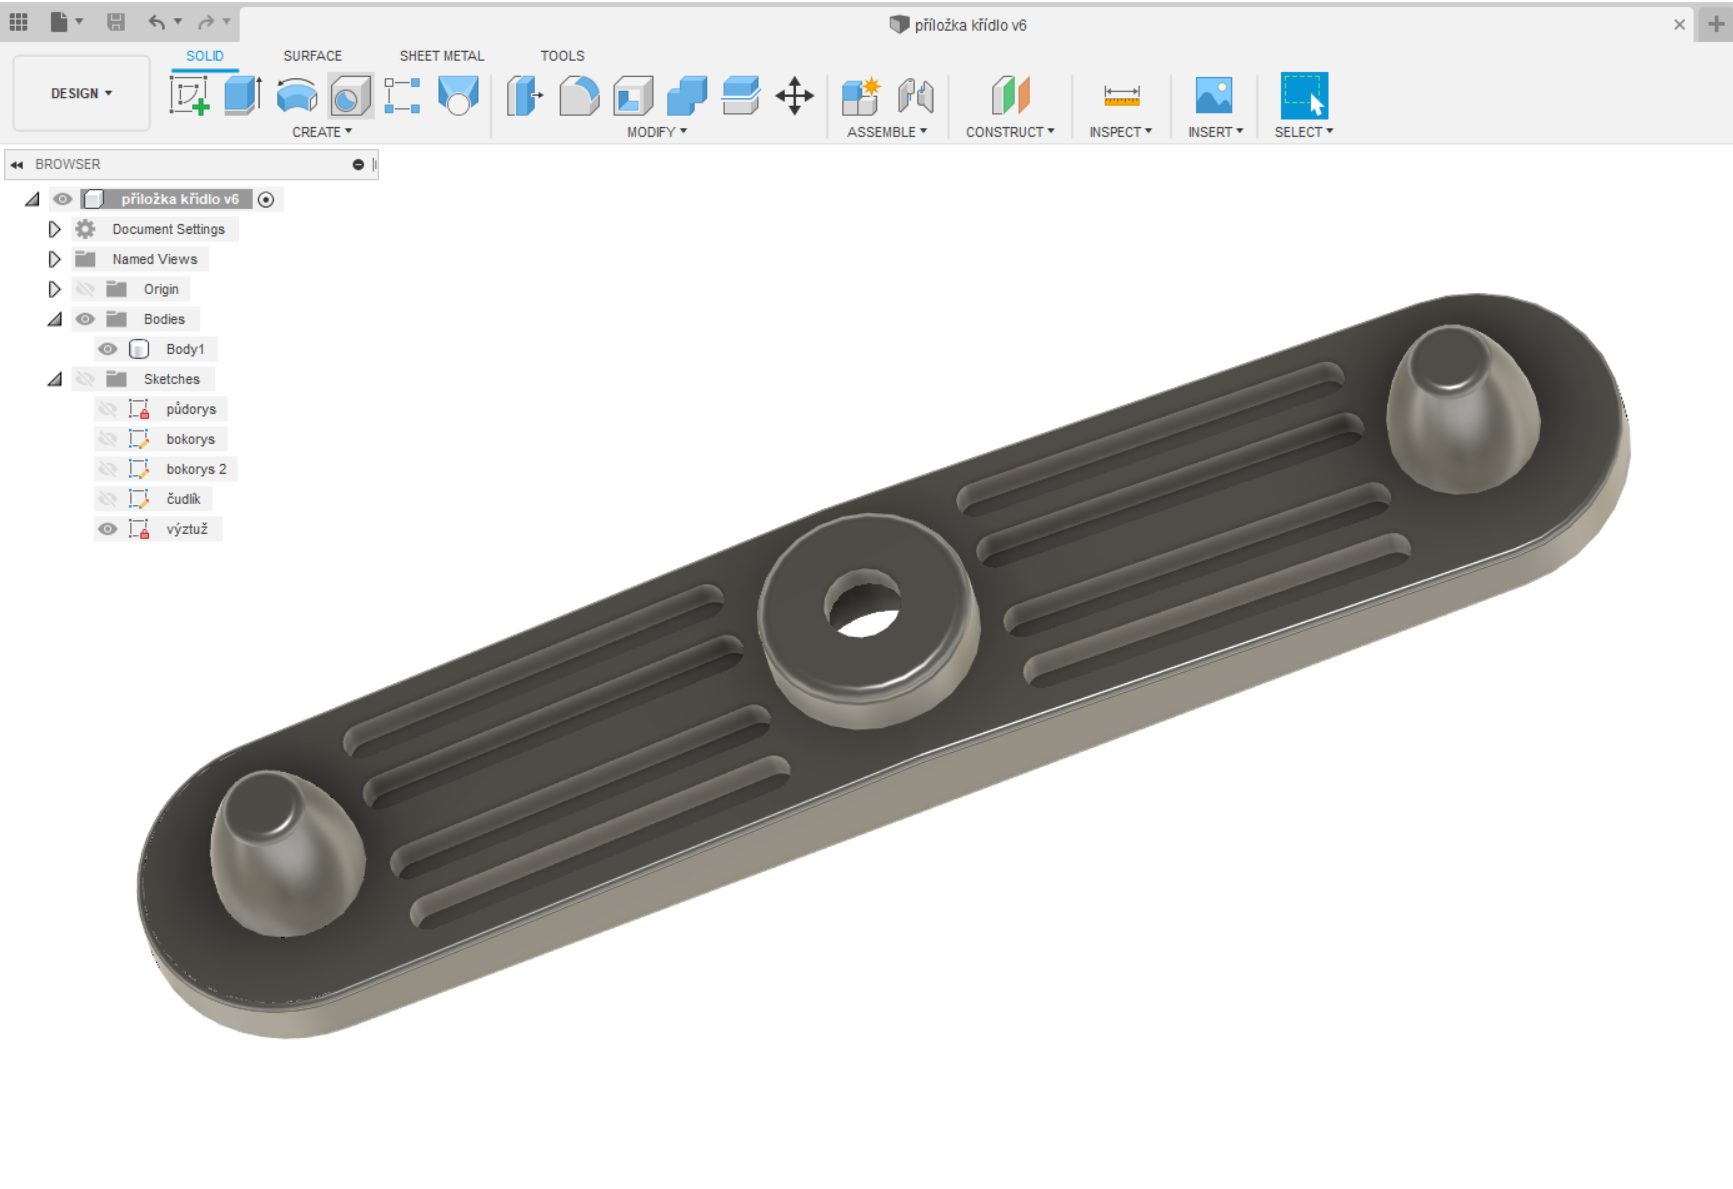Screen dimensions: 1733x1189
Task: Click the center hole of the 3D model
Action: [x=863, y=604]
